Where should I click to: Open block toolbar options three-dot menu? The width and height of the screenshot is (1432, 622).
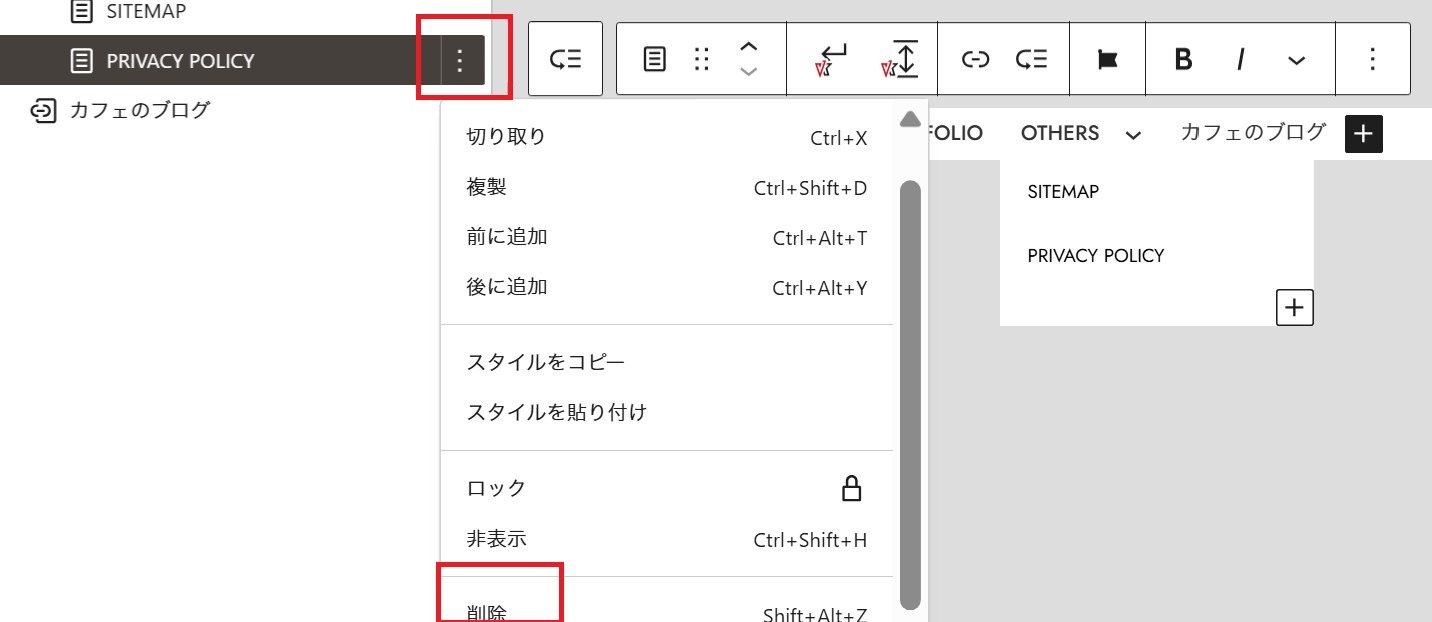click(1373, 59)
